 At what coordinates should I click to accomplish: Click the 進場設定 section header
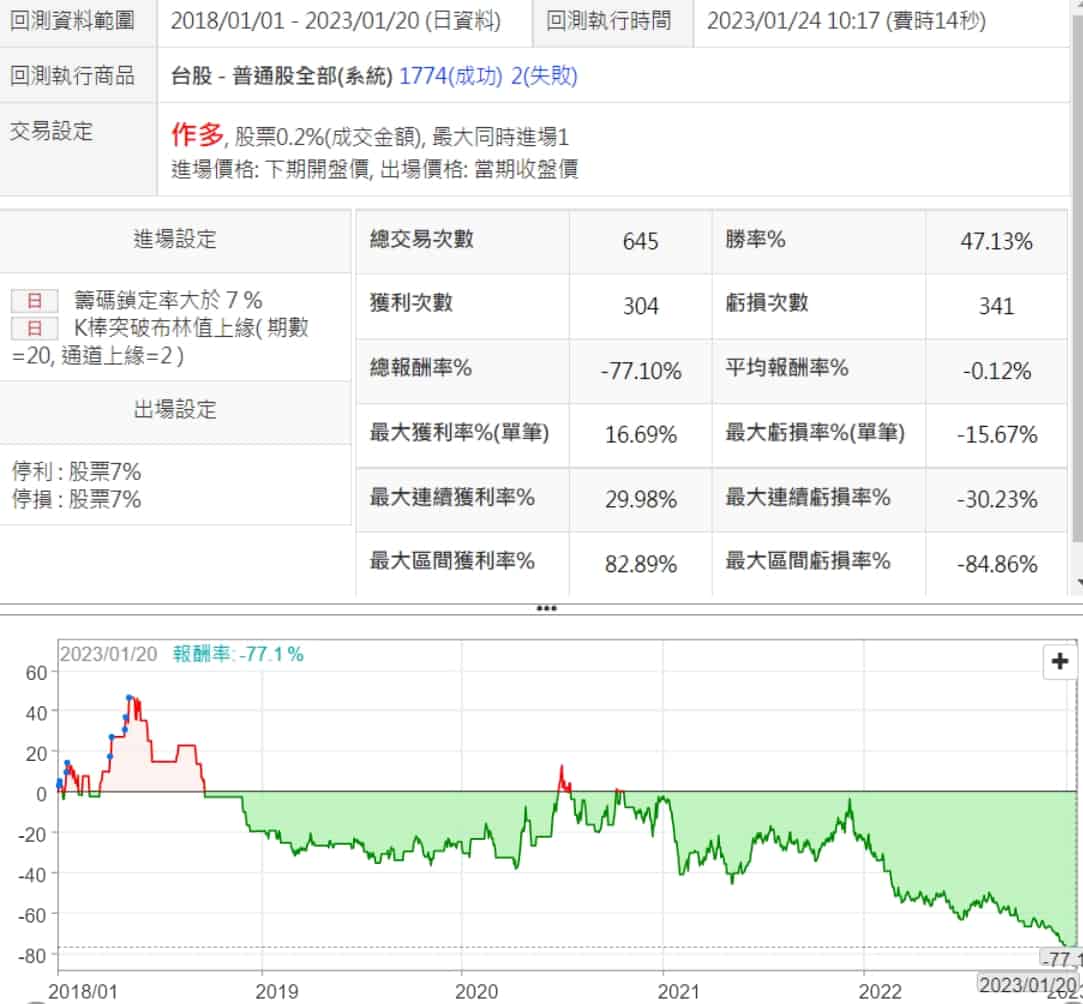tap(175, 239)
